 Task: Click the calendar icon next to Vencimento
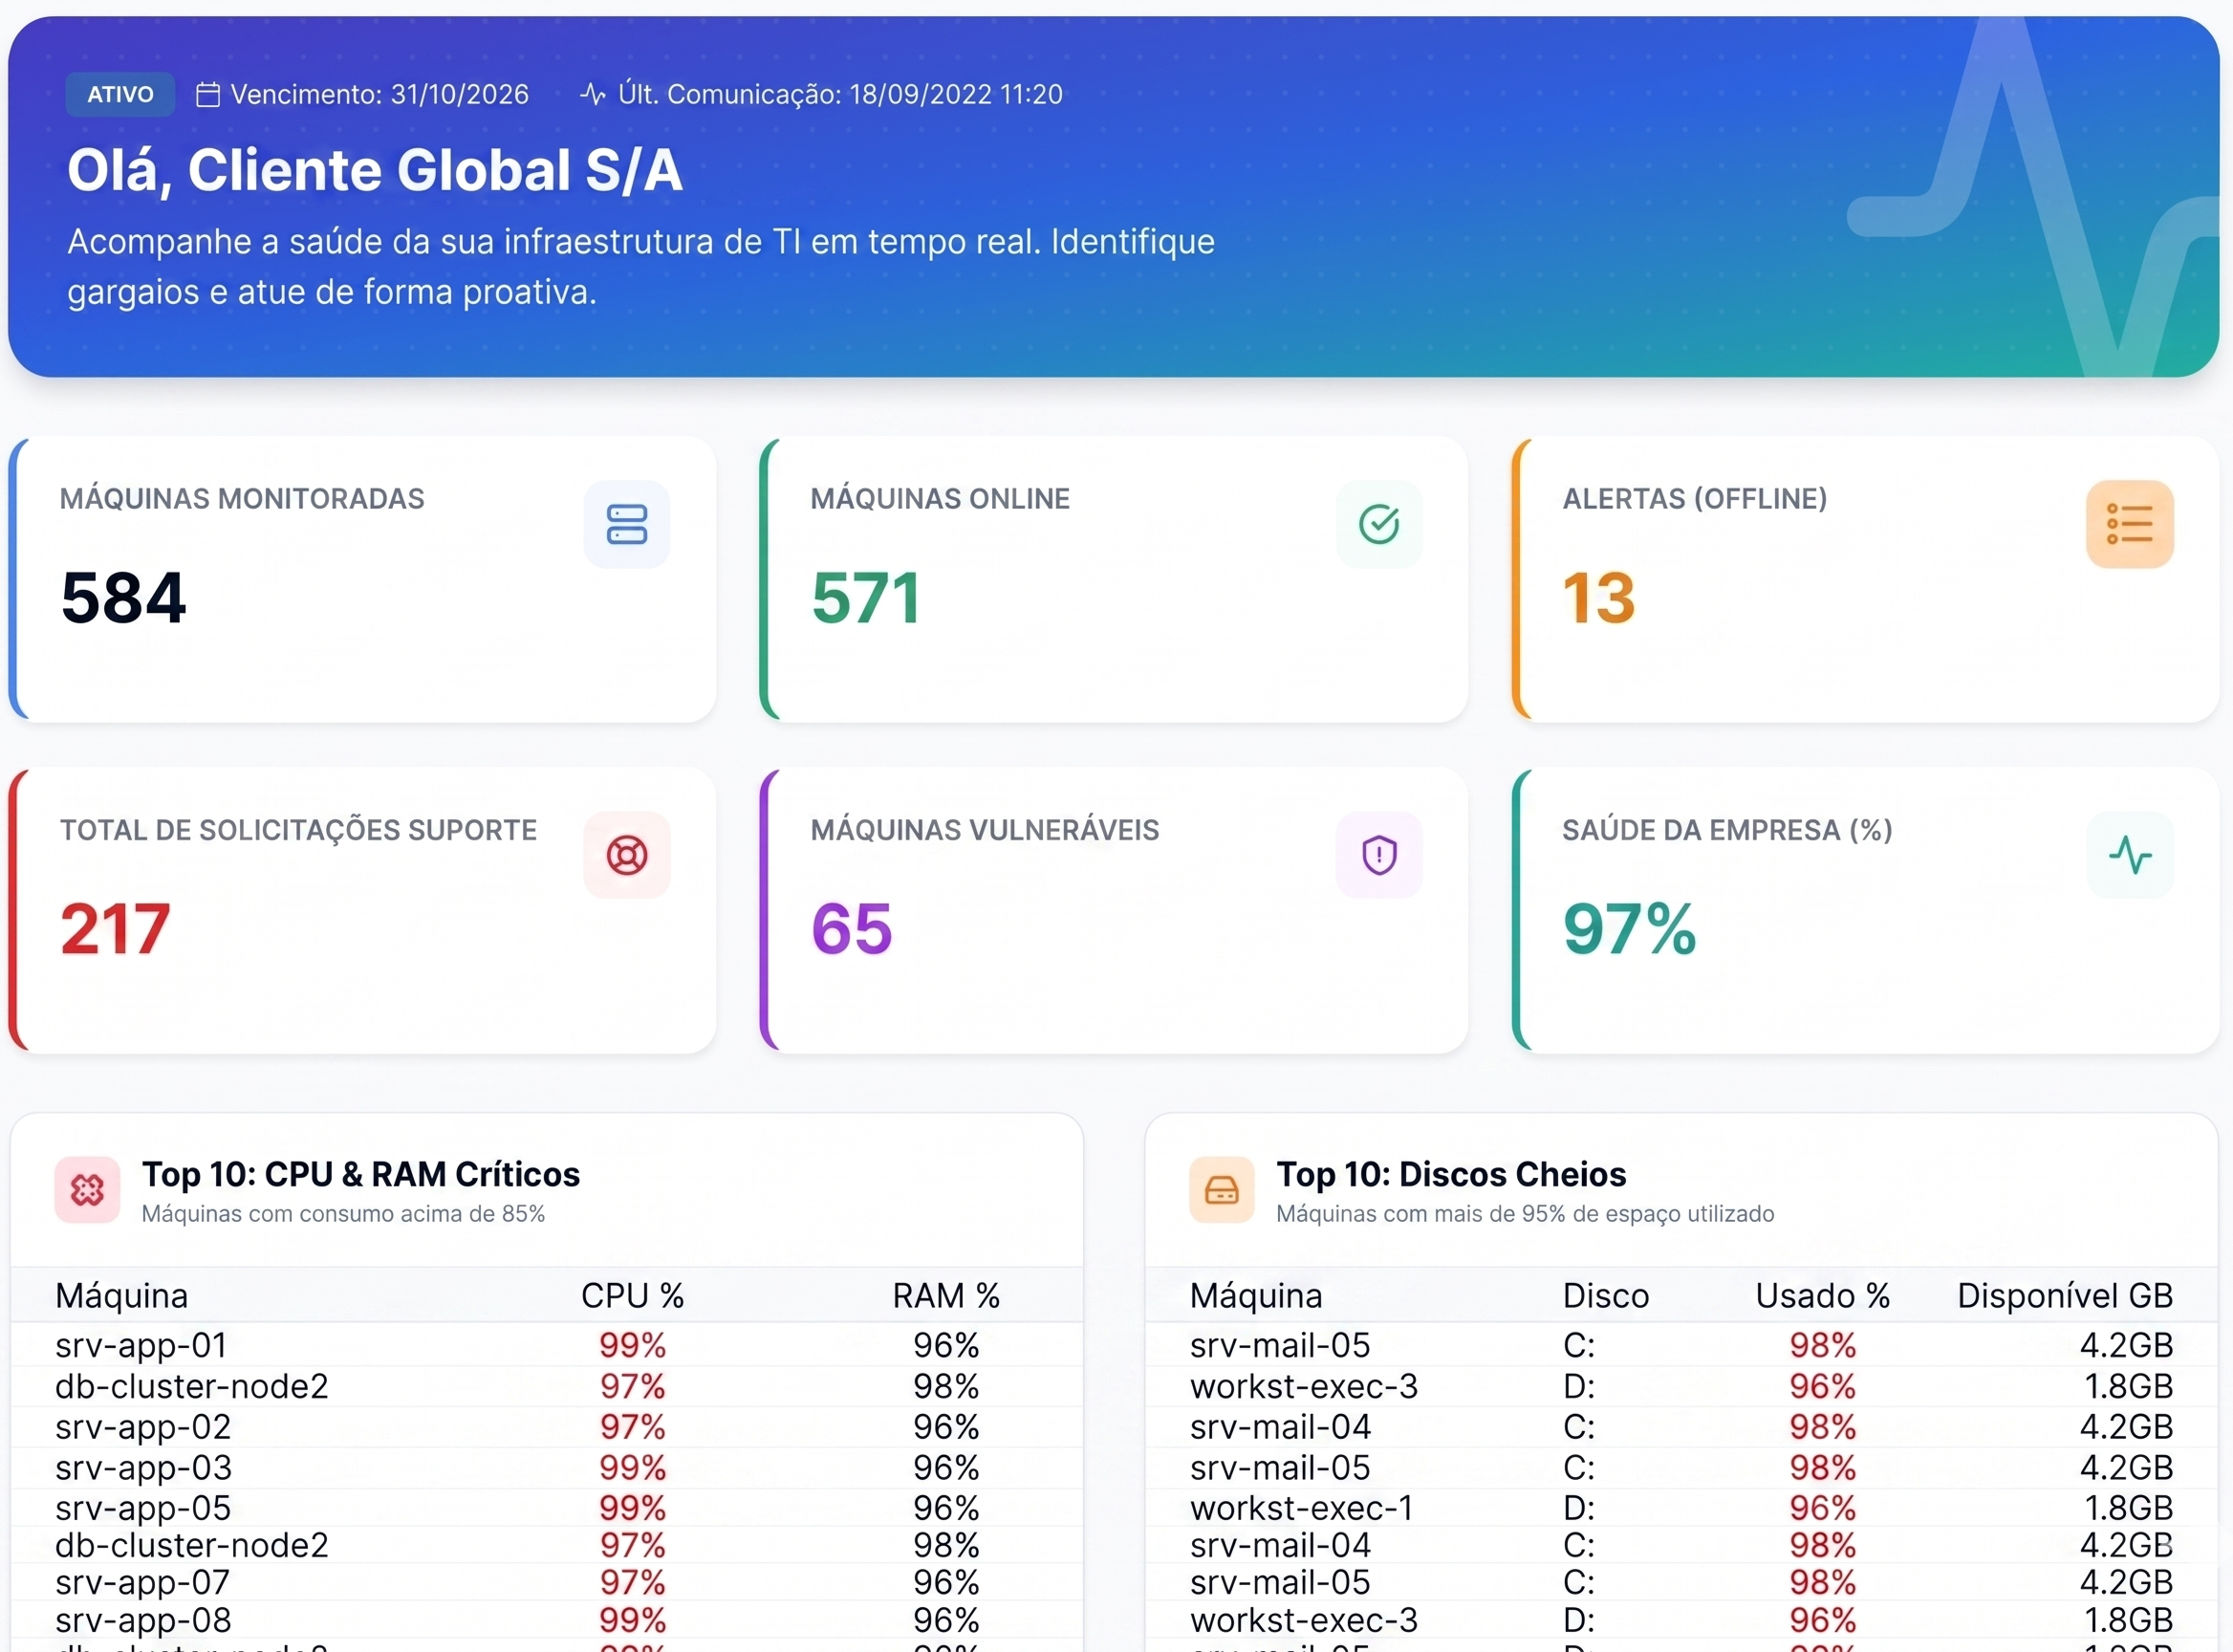(207, 95)
